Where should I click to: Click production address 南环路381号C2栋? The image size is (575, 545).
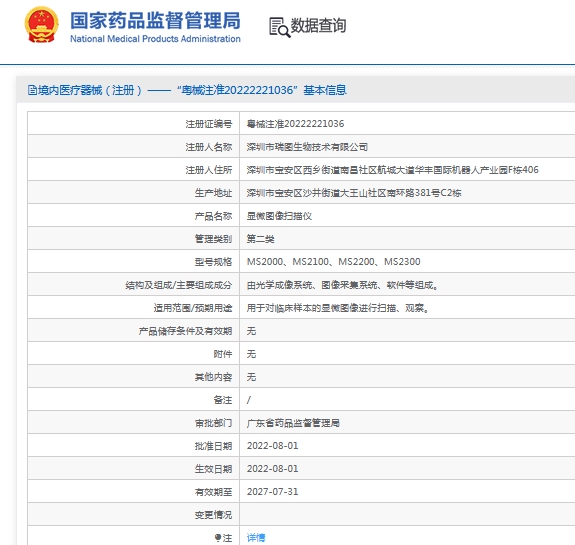pos(354,193)
